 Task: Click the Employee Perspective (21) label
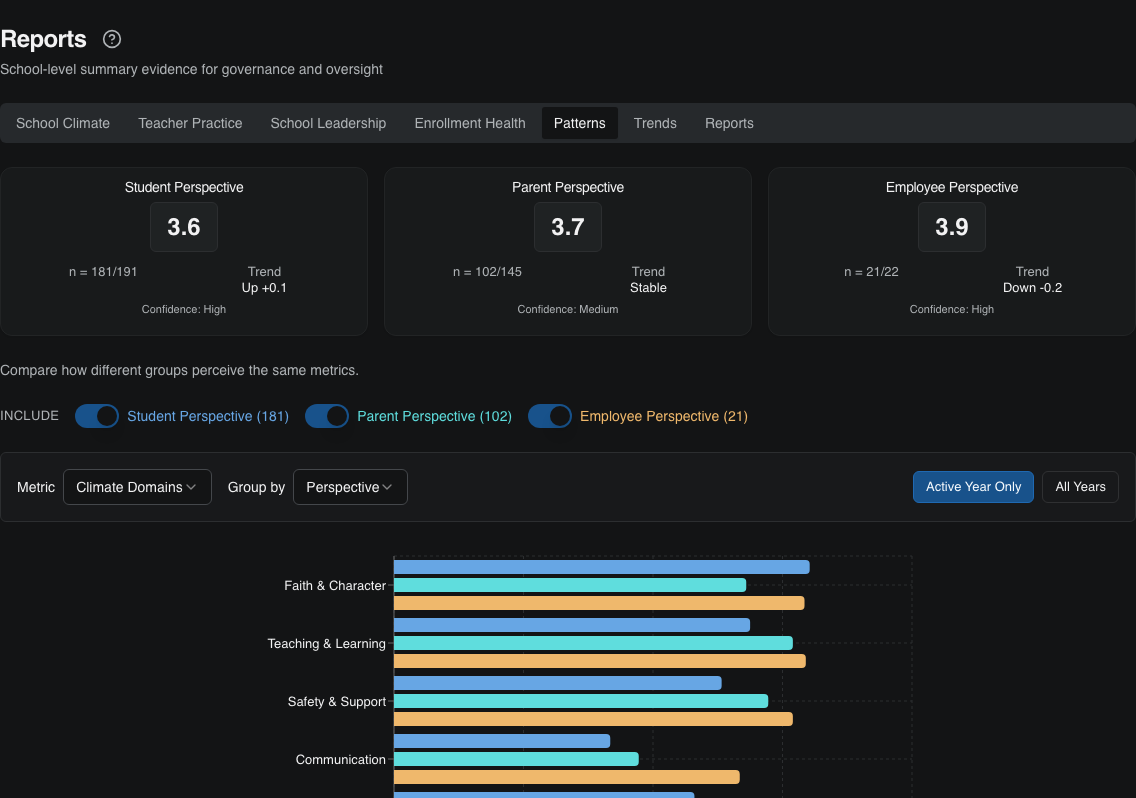(664, 416)
